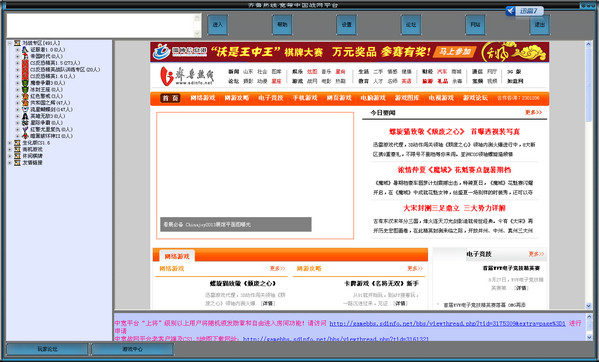This screenshot has width=599, height=362.
Task: Expand the CS反恐精英1.5 (273人) node
Action: 17,63
